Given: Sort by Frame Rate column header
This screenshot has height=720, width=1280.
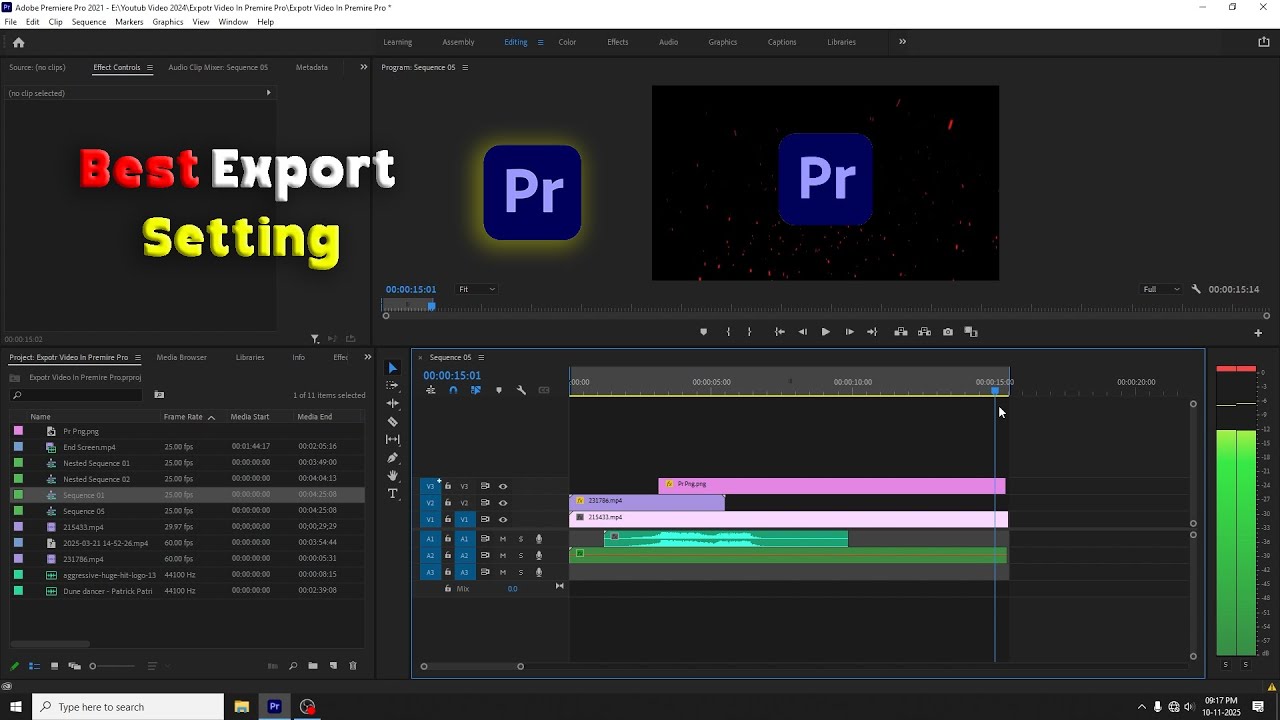Looking at the screenshot, I should [183, 417].
